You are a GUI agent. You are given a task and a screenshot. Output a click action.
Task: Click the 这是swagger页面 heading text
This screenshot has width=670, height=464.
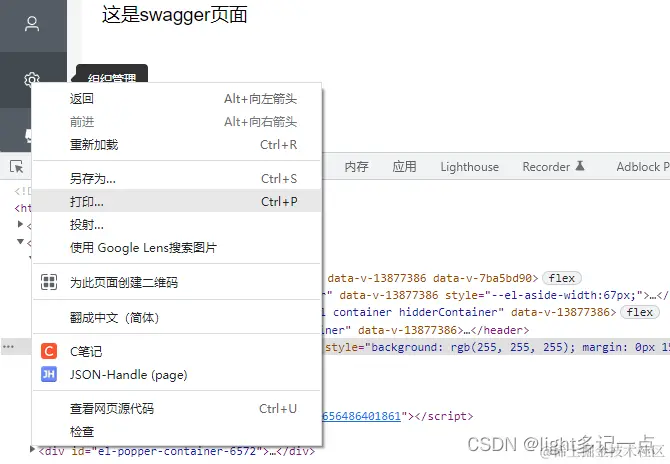[x=175, y=15]
